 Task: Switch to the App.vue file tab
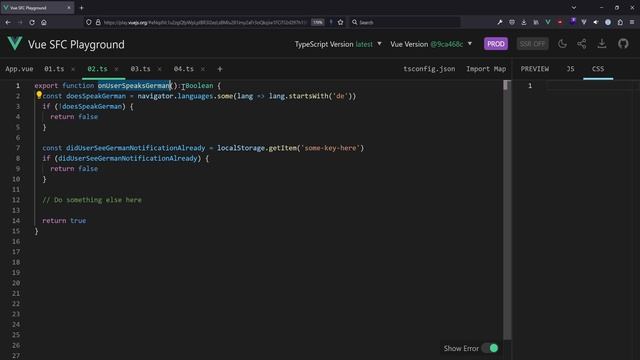point(19,69)
